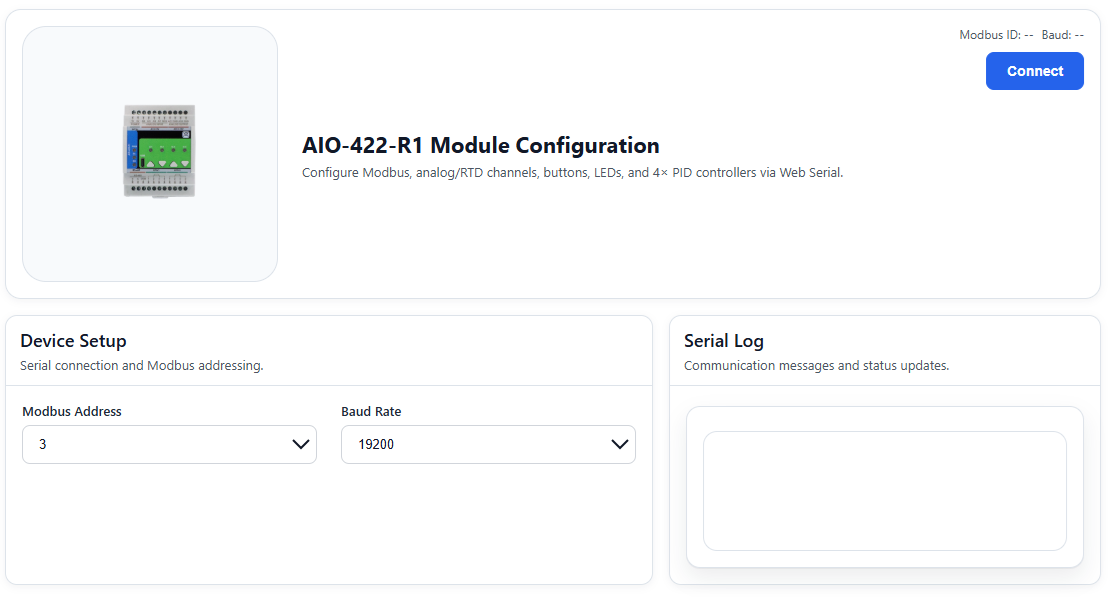Click the 'Serial Log' section title

[723, 341]
